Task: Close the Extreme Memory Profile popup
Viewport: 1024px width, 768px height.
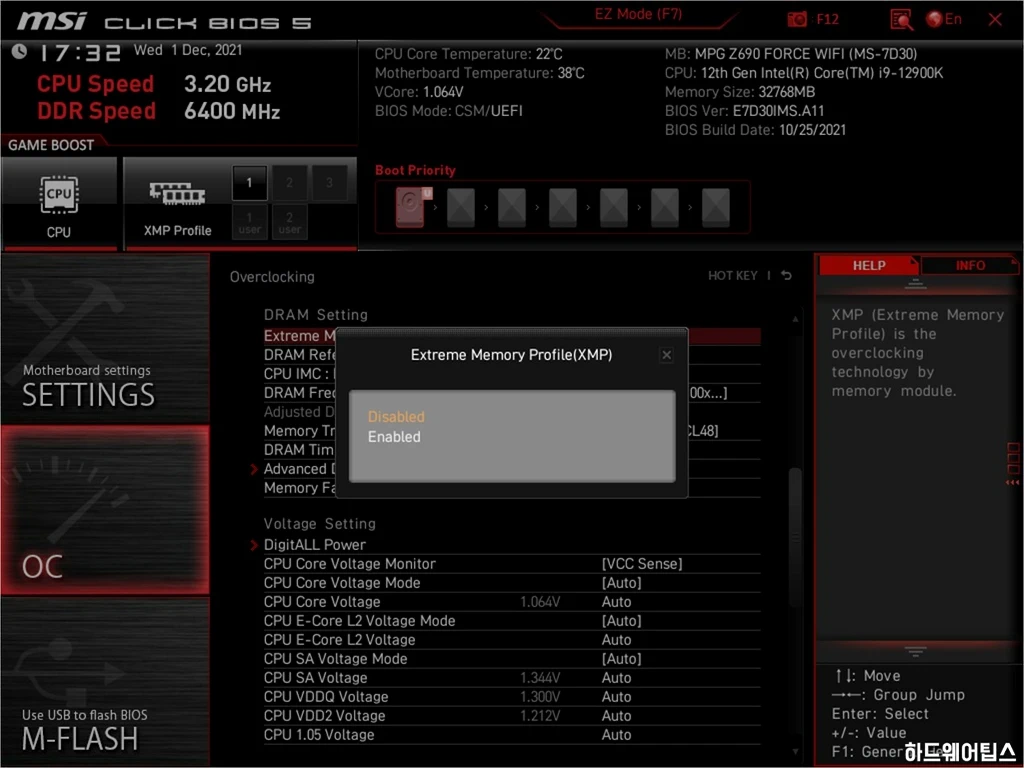Action: coord(666,355)
